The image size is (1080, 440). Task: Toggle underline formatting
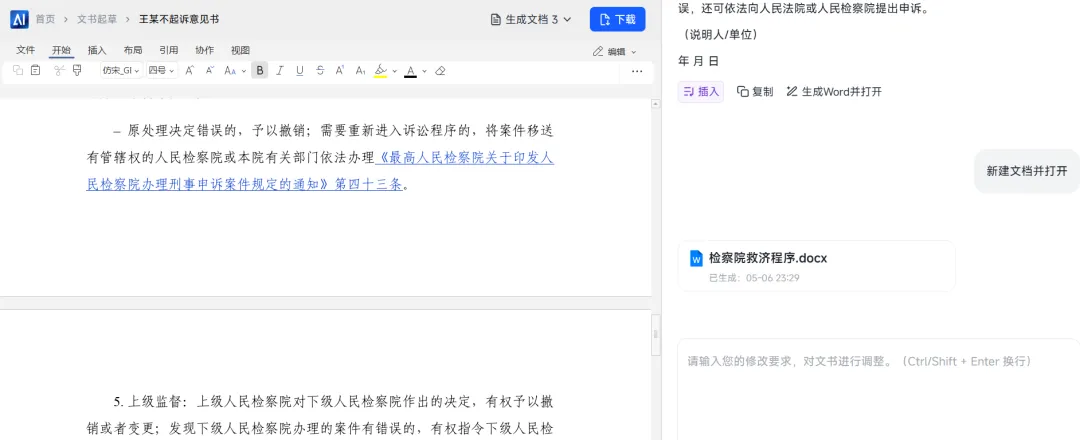(x=300, y=70)
